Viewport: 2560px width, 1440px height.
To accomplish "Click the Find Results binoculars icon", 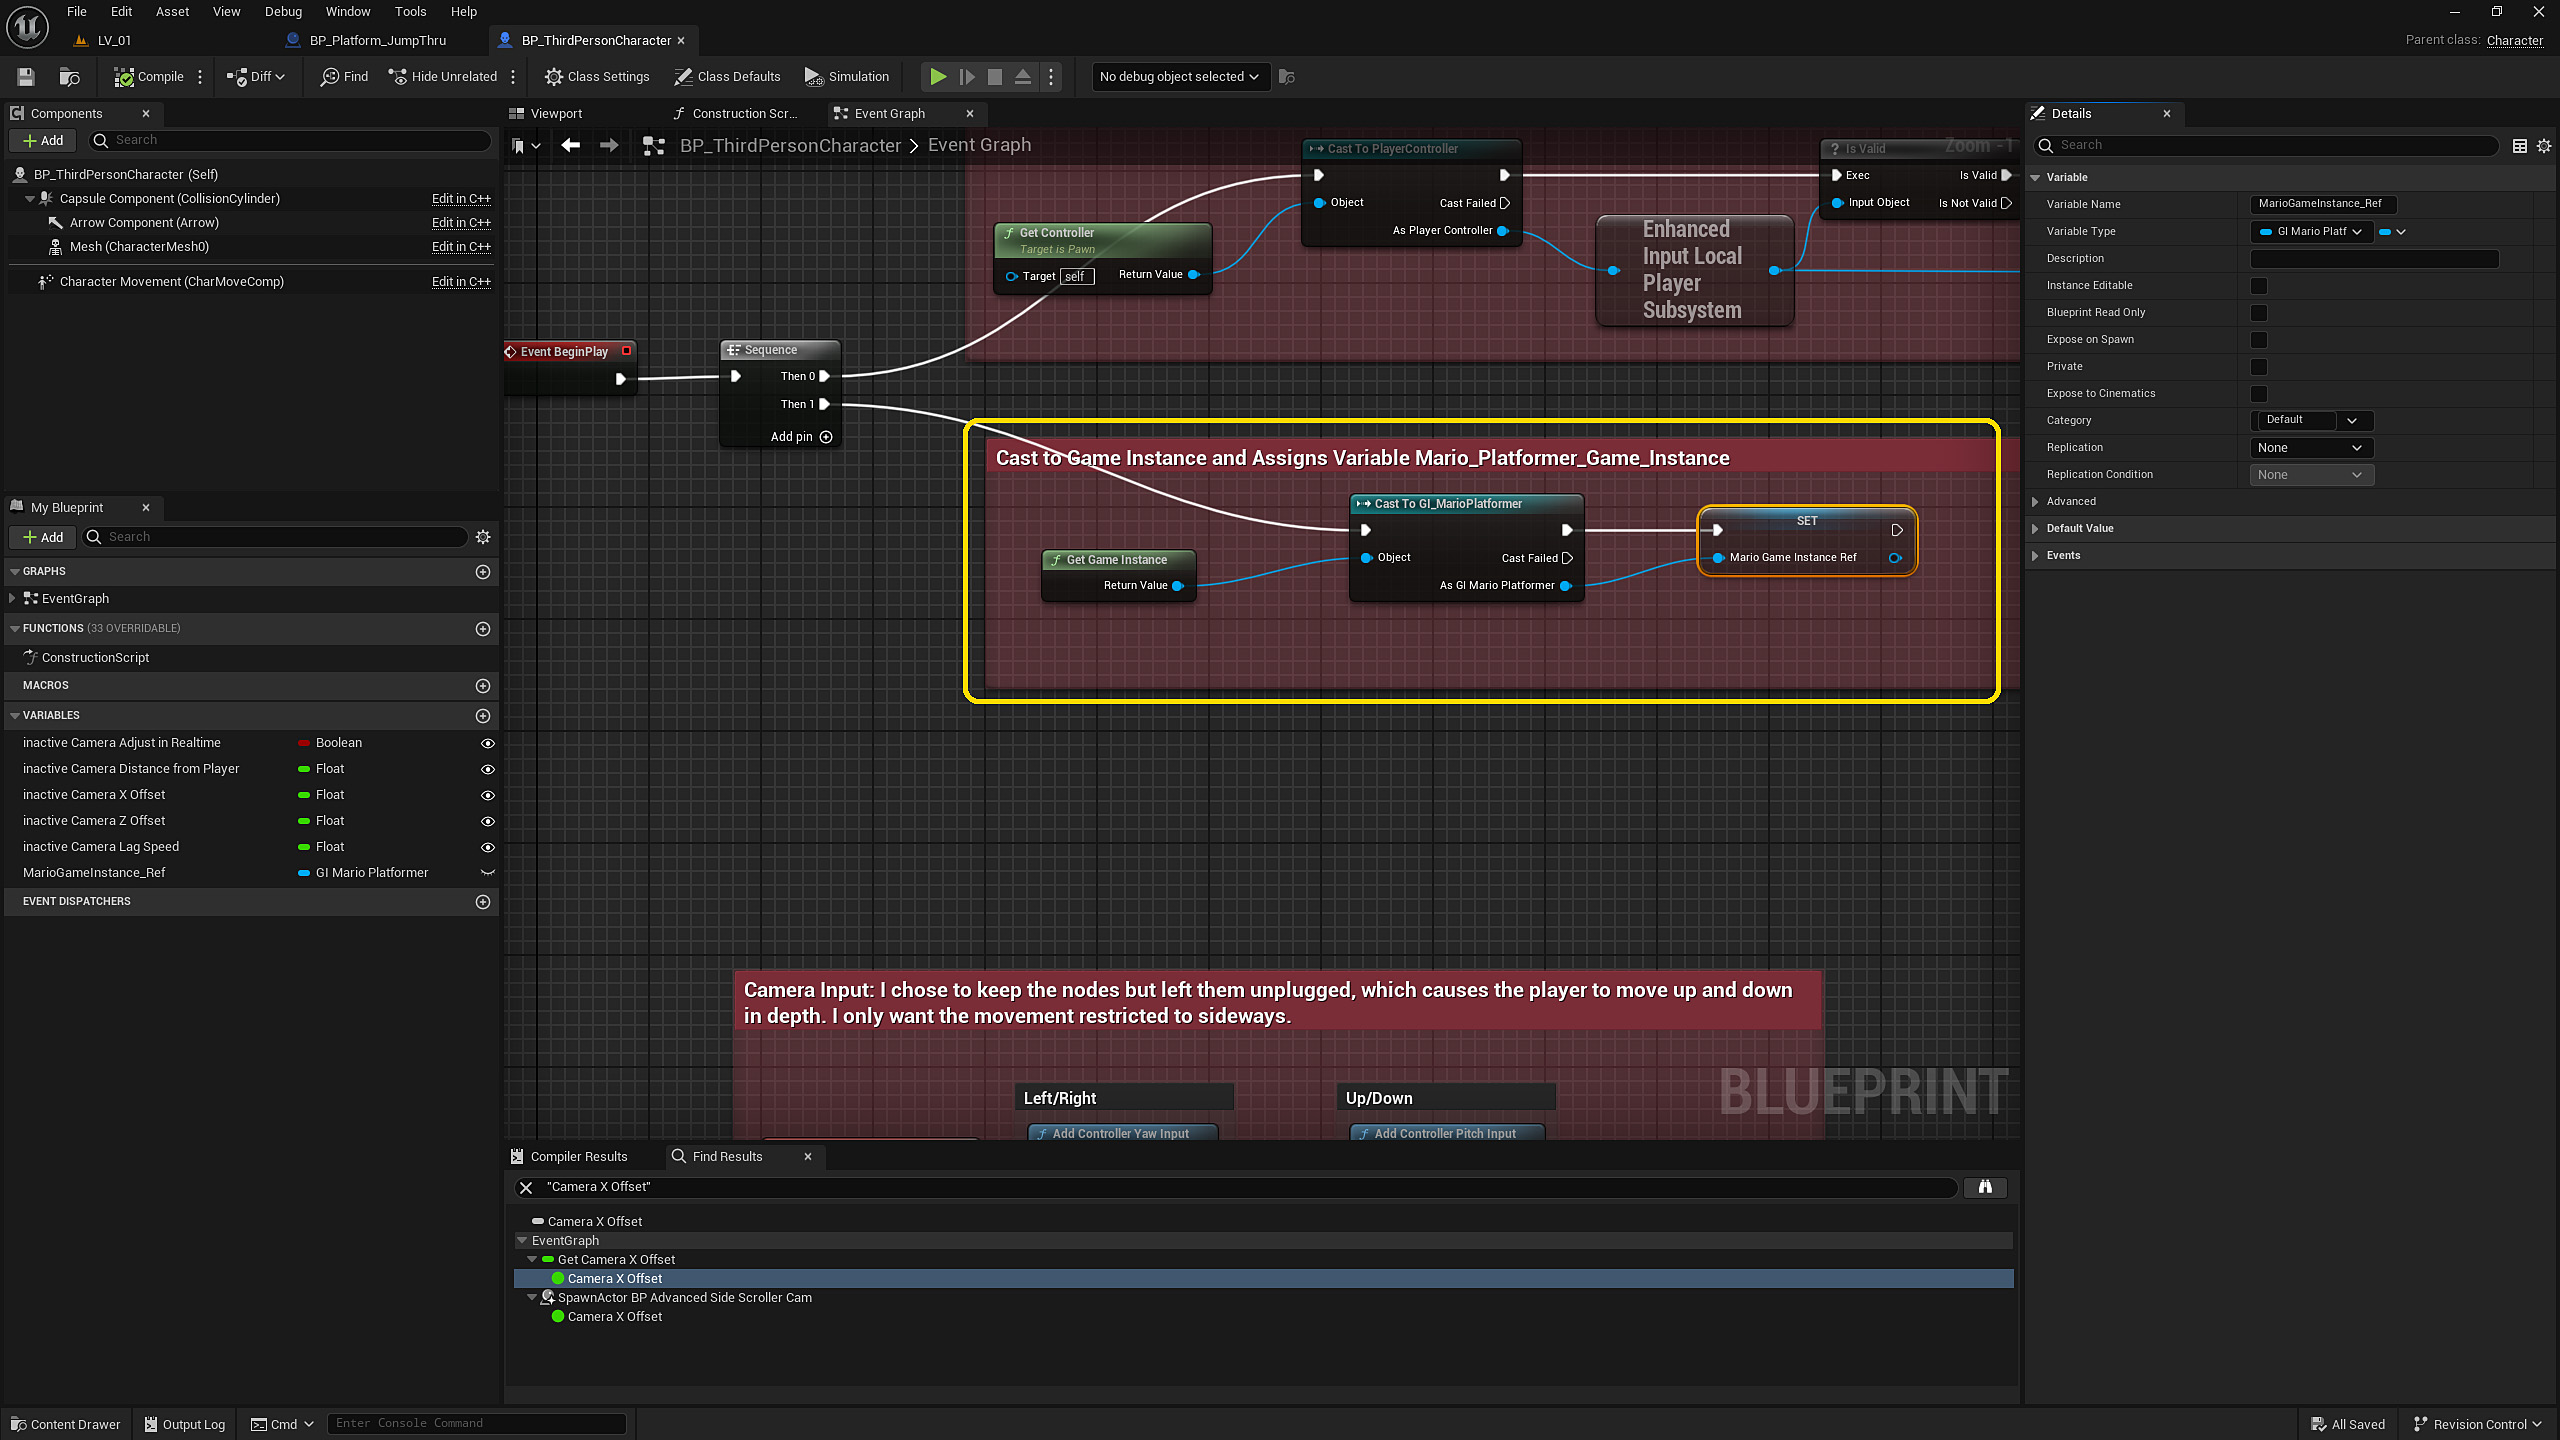I will (x=1985, y=1187).
